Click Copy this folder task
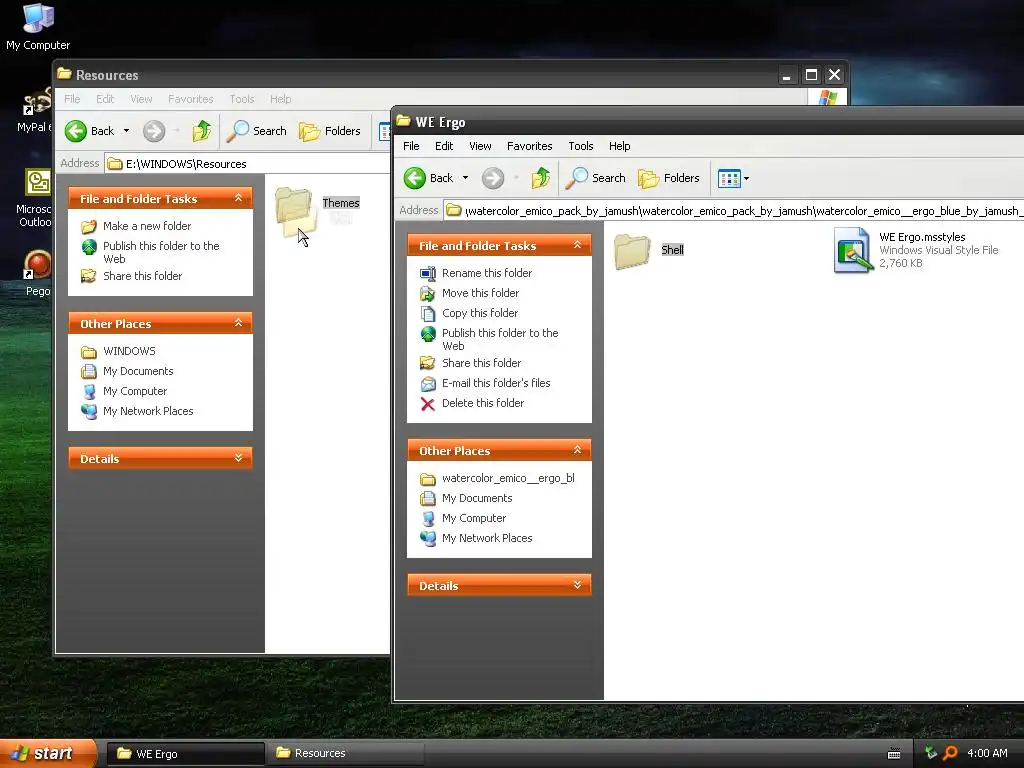 coord(479,313)
